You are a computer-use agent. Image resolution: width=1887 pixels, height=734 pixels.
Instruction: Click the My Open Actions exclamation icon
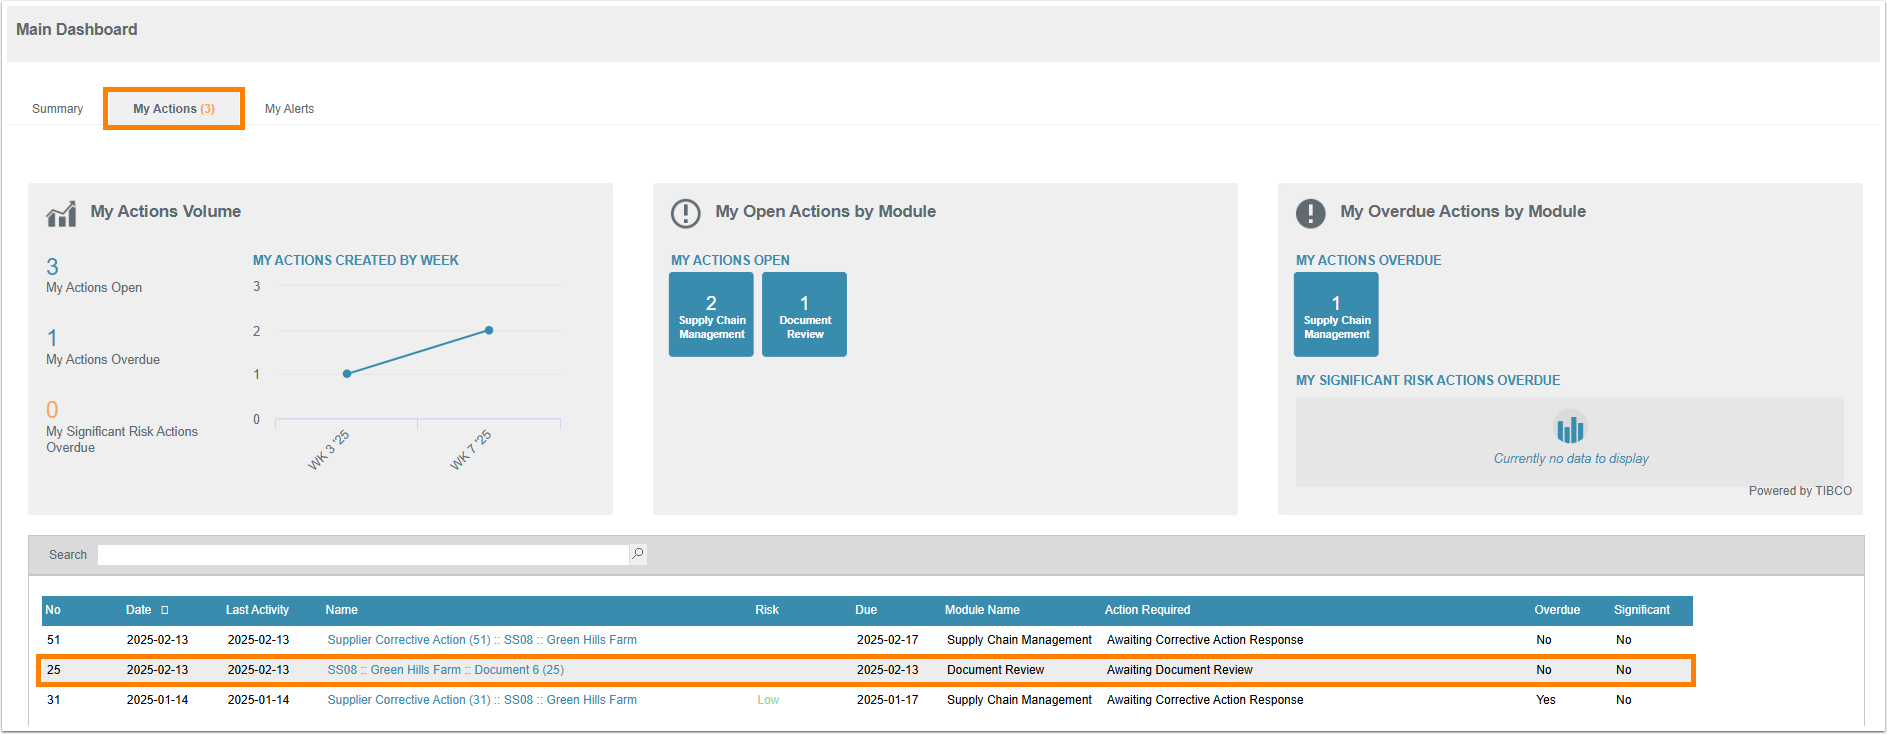[x=685, y=213]
